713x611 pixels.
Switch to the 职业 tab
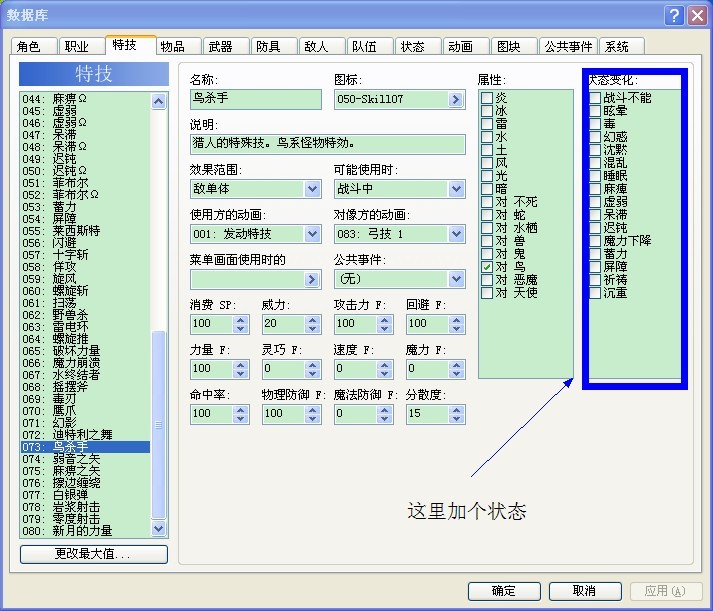81,46
